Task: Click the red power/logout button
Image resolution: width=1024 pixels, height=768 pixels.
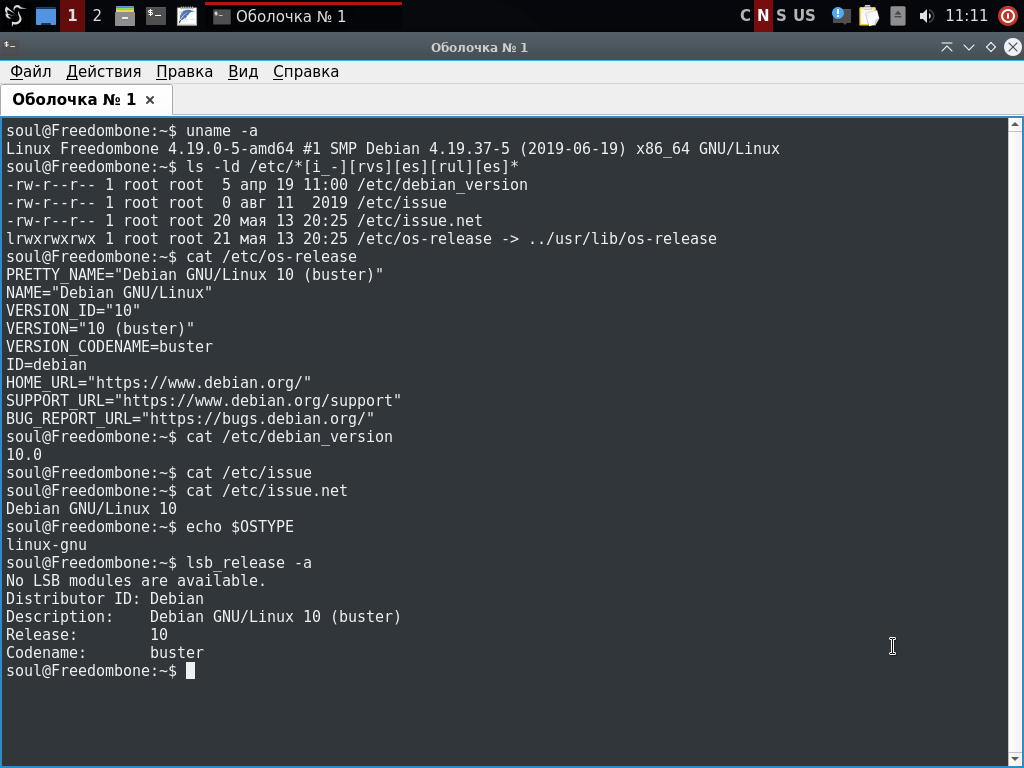Action: pyautogui.click(x=1008, y=16)
